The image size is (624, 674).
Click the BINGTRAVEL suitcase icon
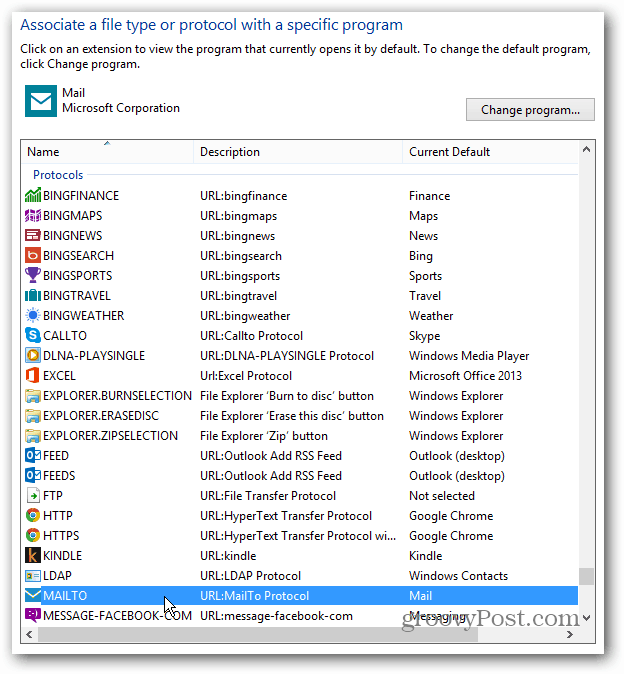[33, 295]
